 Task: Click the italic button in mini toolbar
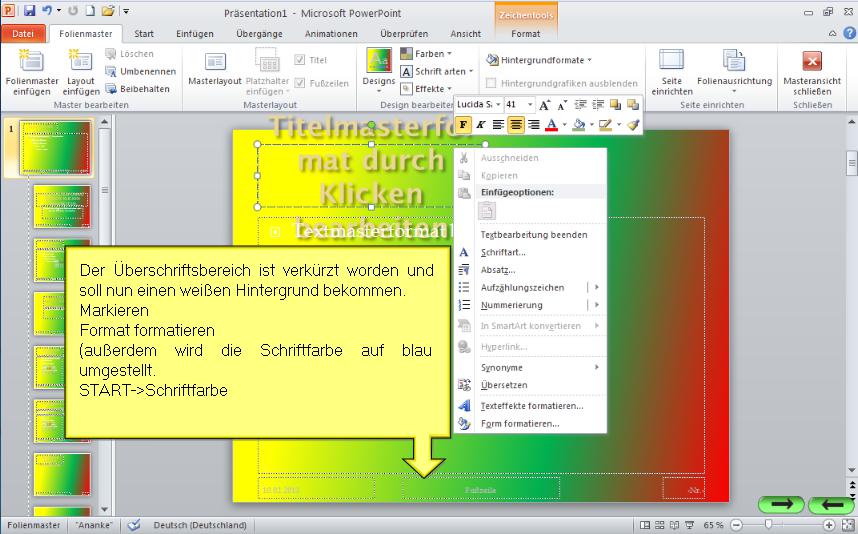pyautogui.click(x=481, y=125)
